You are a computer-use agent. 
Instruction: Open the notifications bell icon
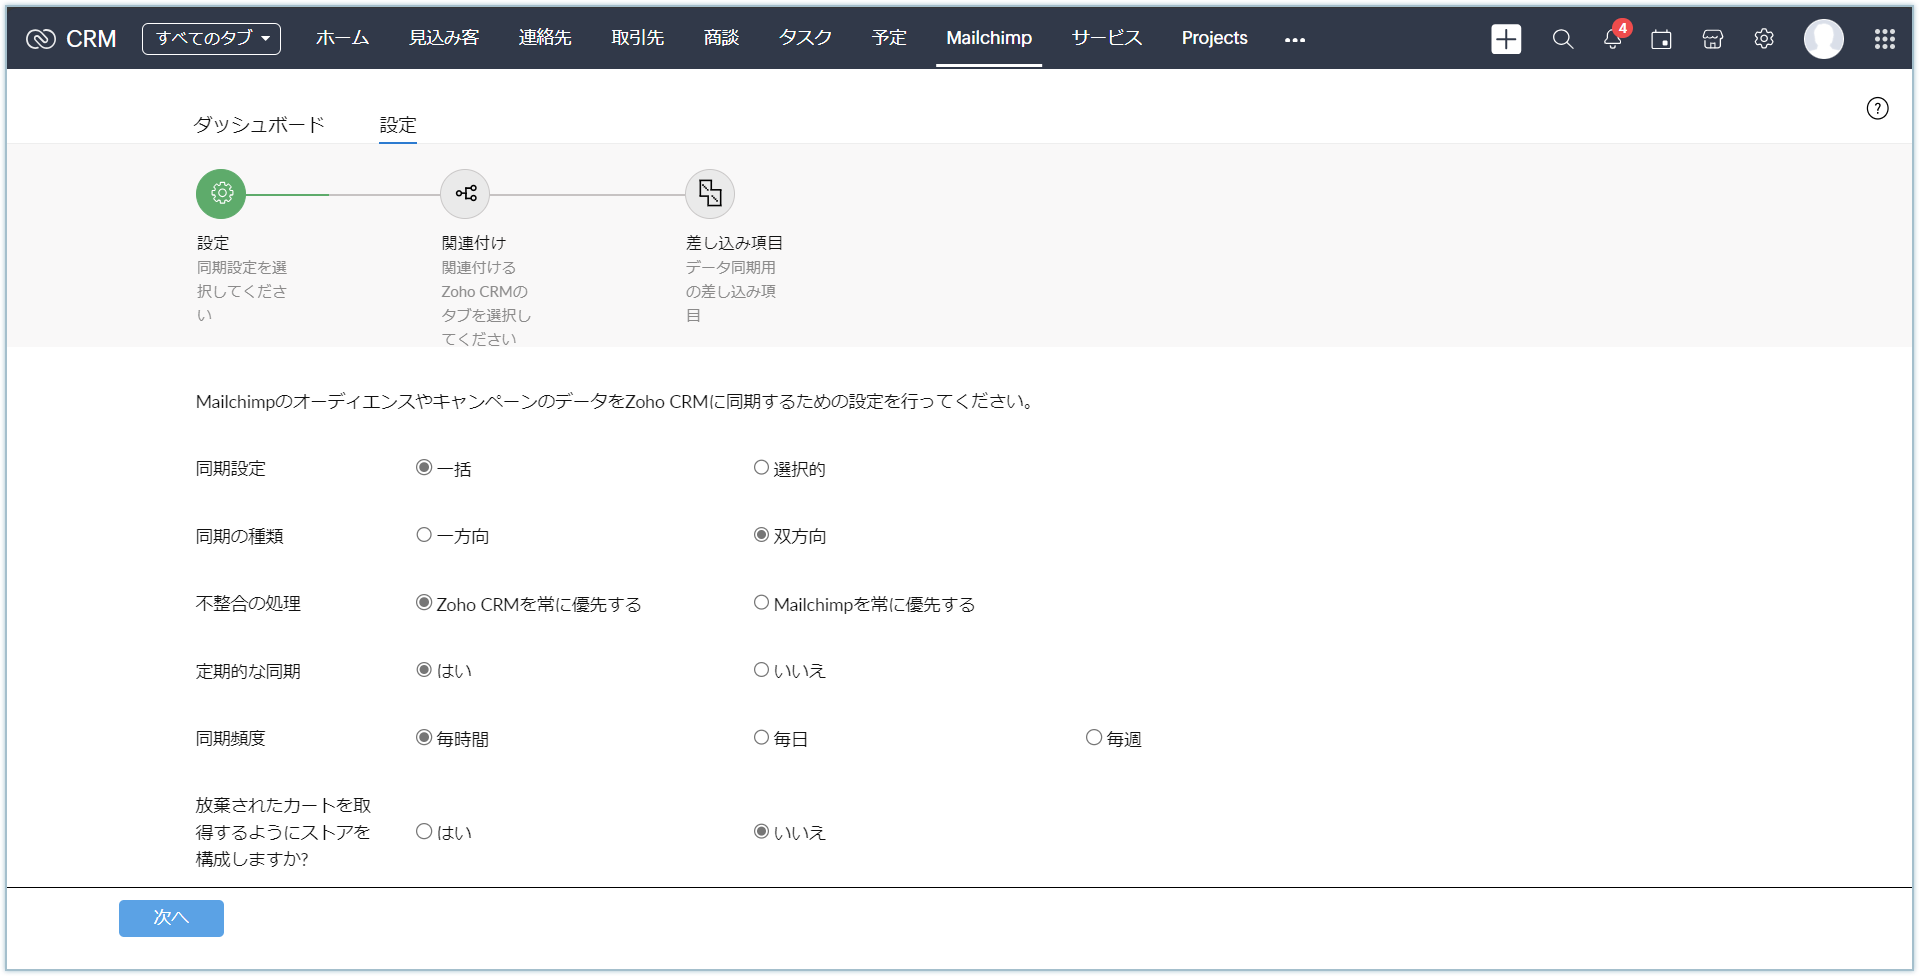[x=1613, y=38]
